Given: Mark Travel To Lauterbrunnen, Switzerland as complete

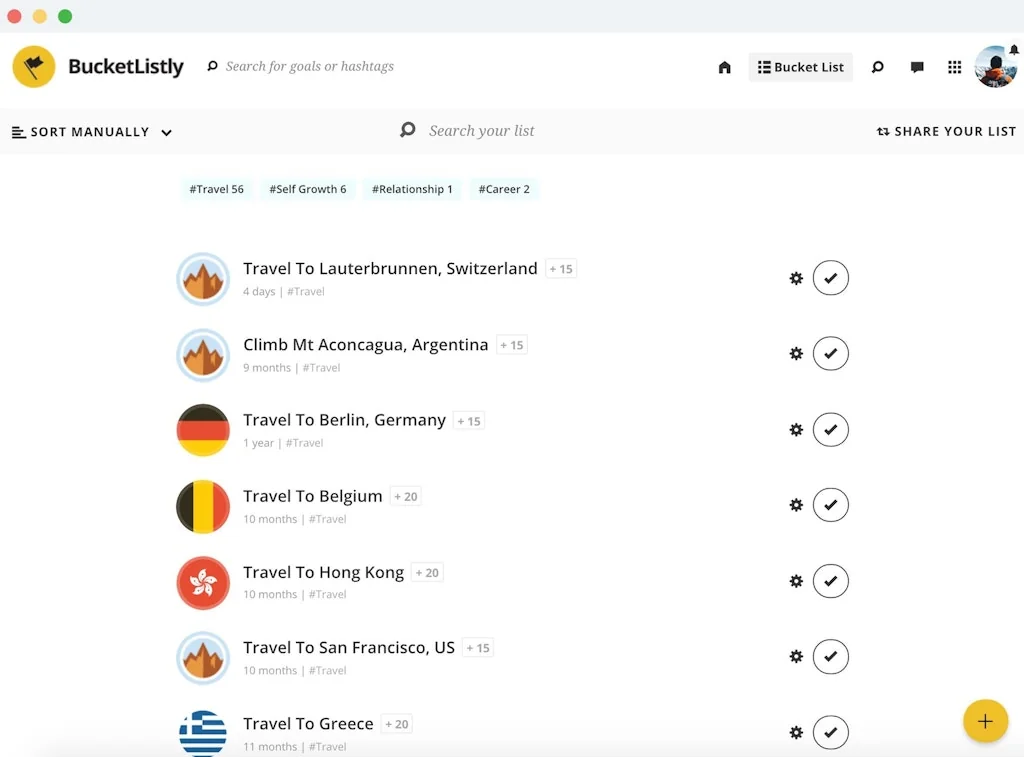Looking at the screenshot, I should point(831,278).
